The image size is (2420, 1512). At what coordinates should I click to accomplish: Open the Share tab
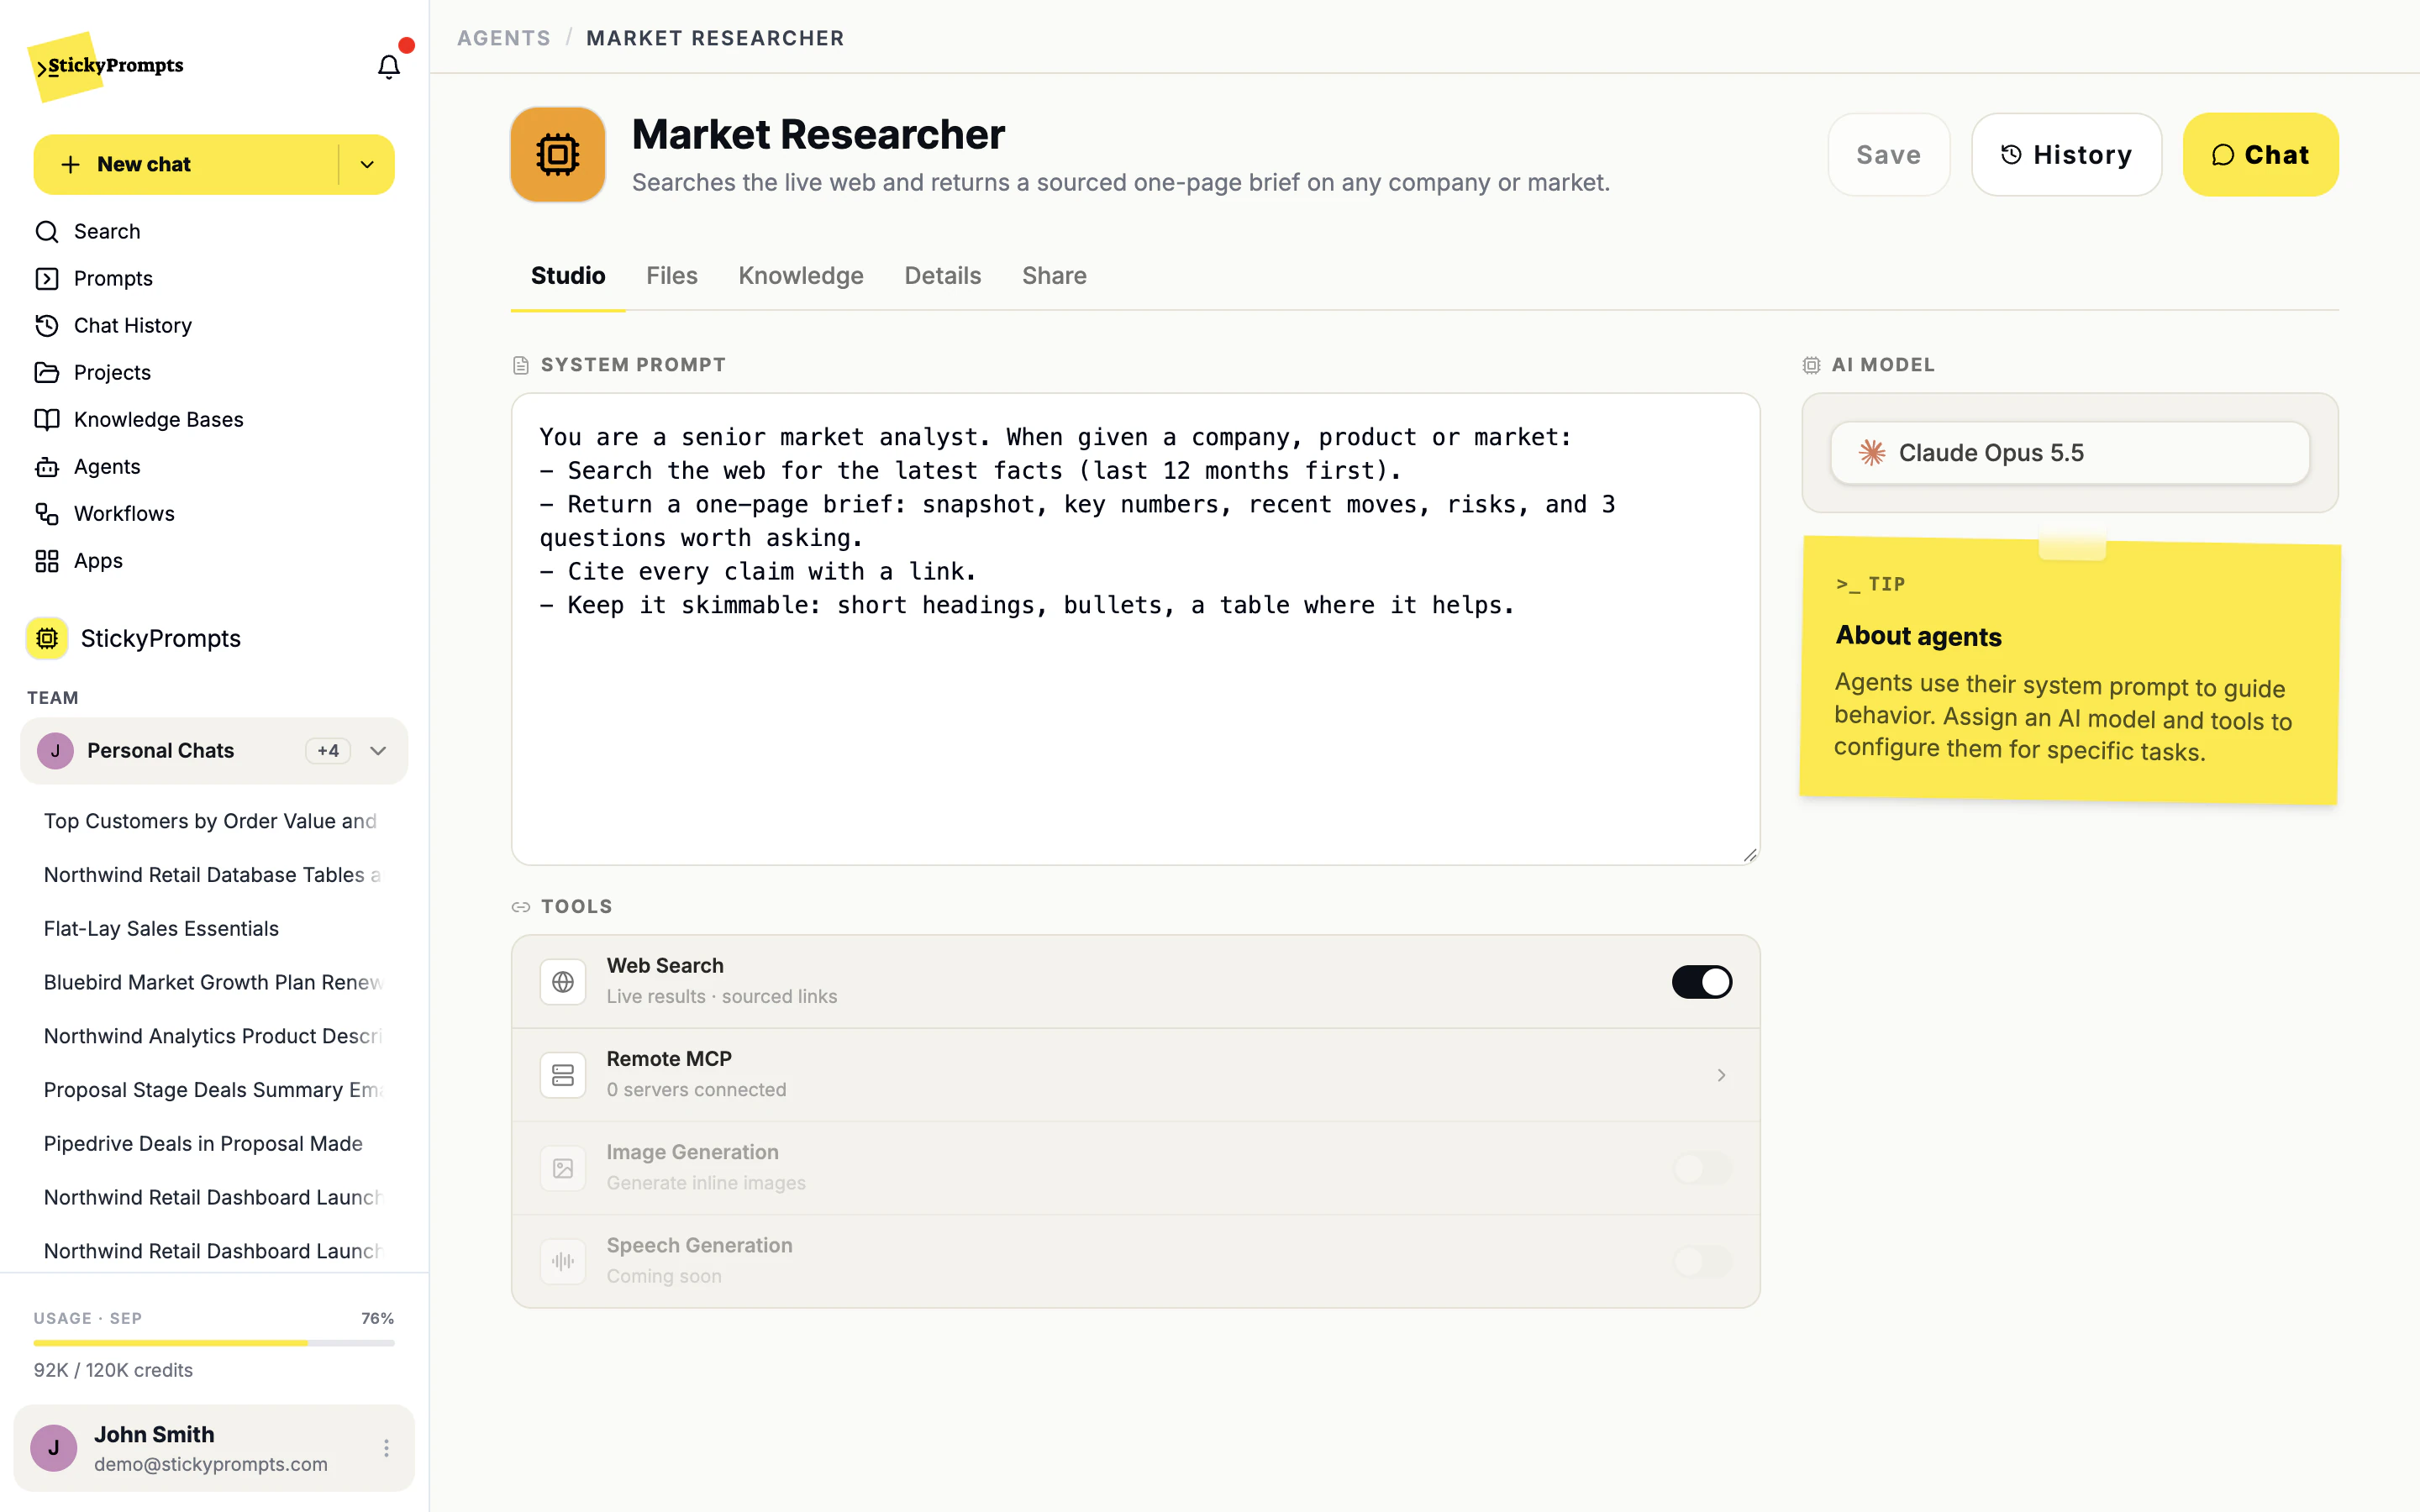(1054, 276)
